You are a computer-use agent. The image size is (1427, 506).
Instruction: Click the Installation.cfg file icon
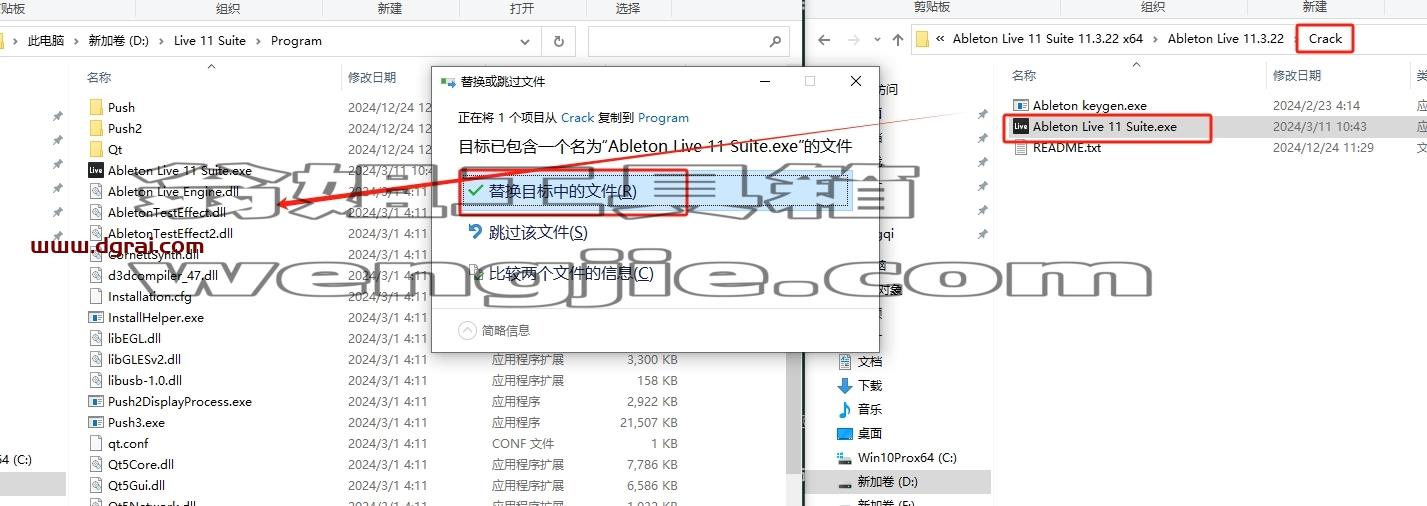(x=96, y=296)
